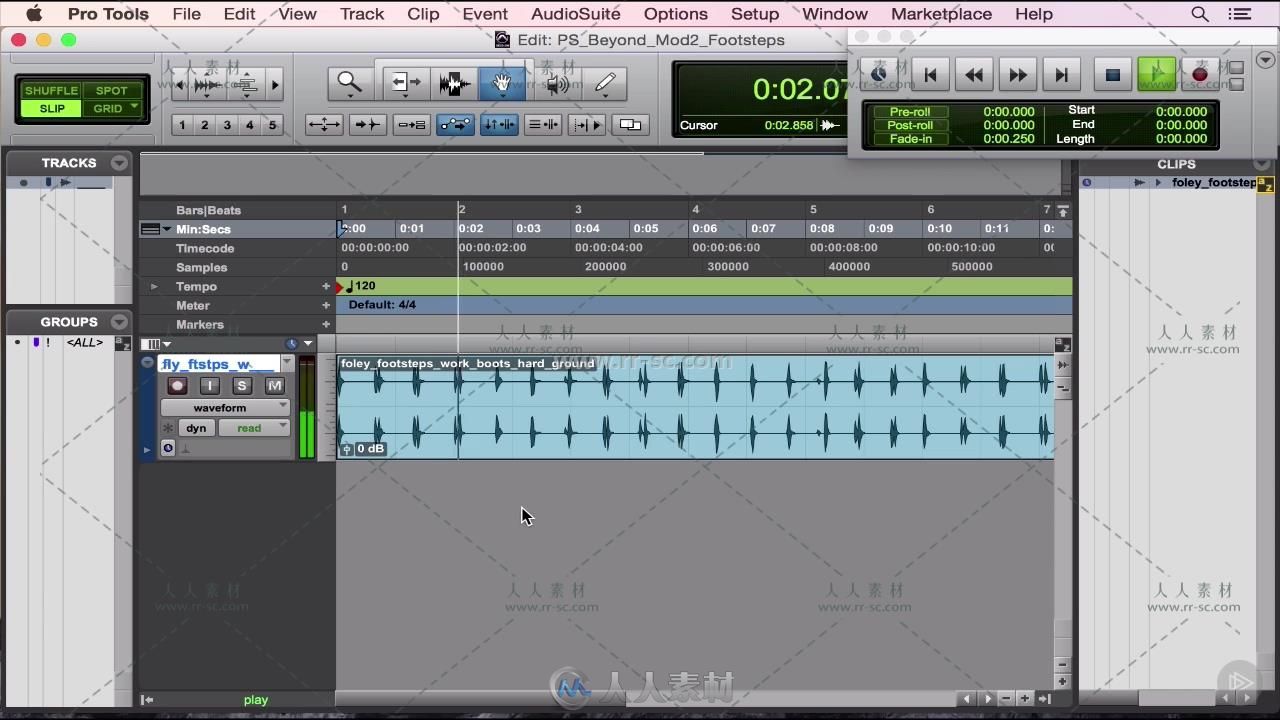Adjust audio waveform zoom height
1280x720 pixels.
tap(207, 85)
